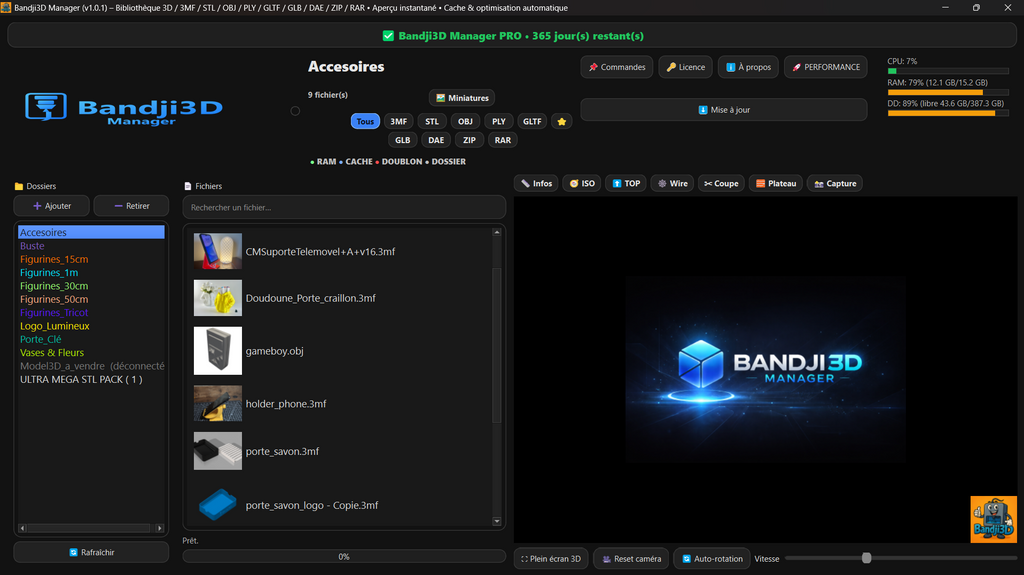The image size is (1024, 575).
Task: Click the Ajouter folder button
Action: (52, 206)
